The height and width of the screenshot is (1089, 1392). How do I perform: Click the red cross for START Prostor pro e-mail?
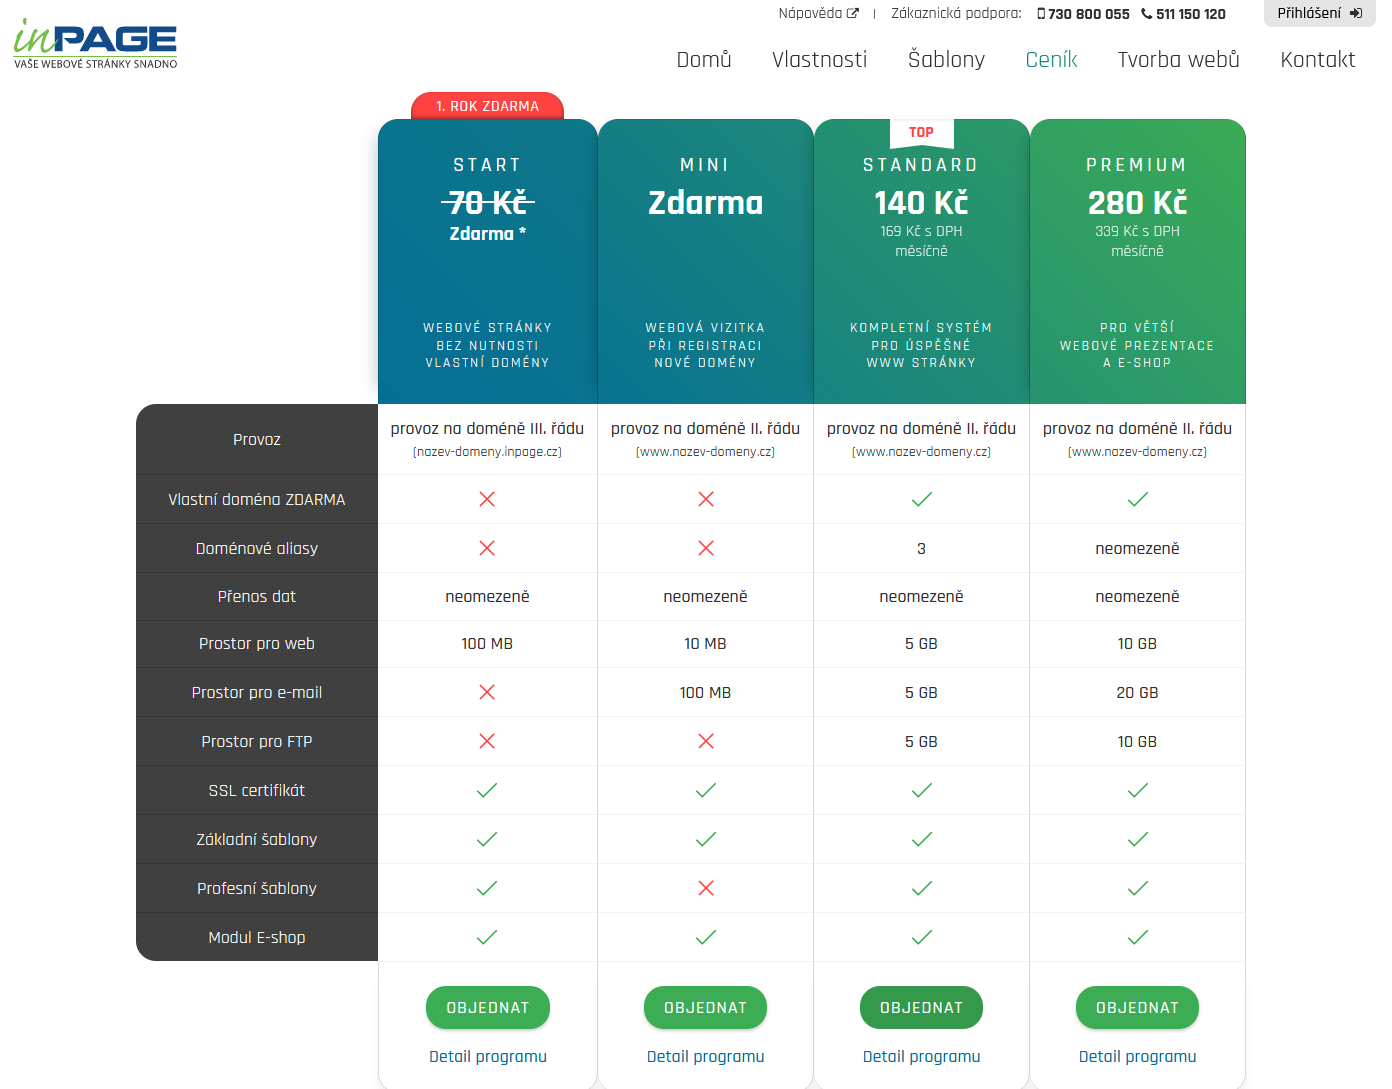[x=487, y=692]
